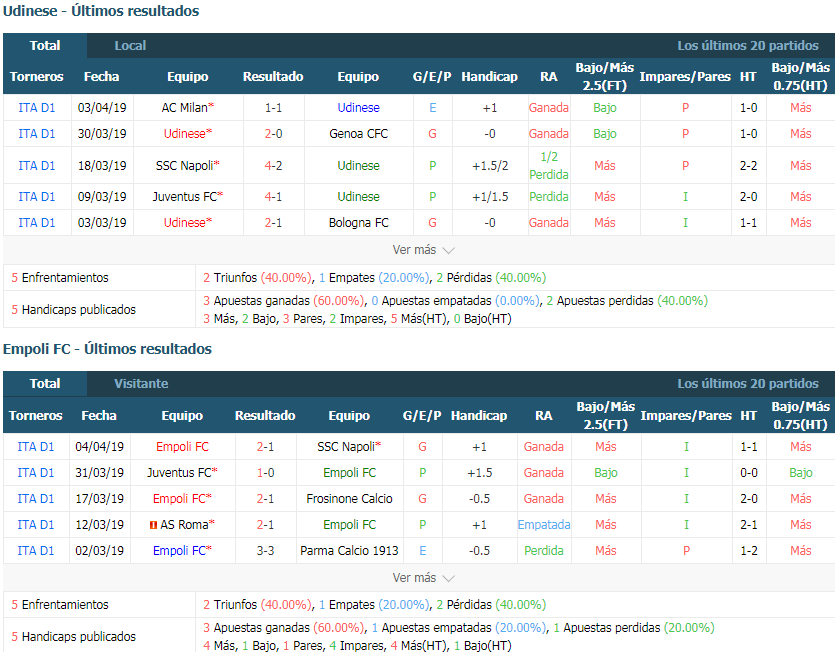This screenshot has width=835, height=652.
Task: Click the +1.5 handicap in Juventus vs Empoli row
Action: pyautogui.click(x=479, y=472)
